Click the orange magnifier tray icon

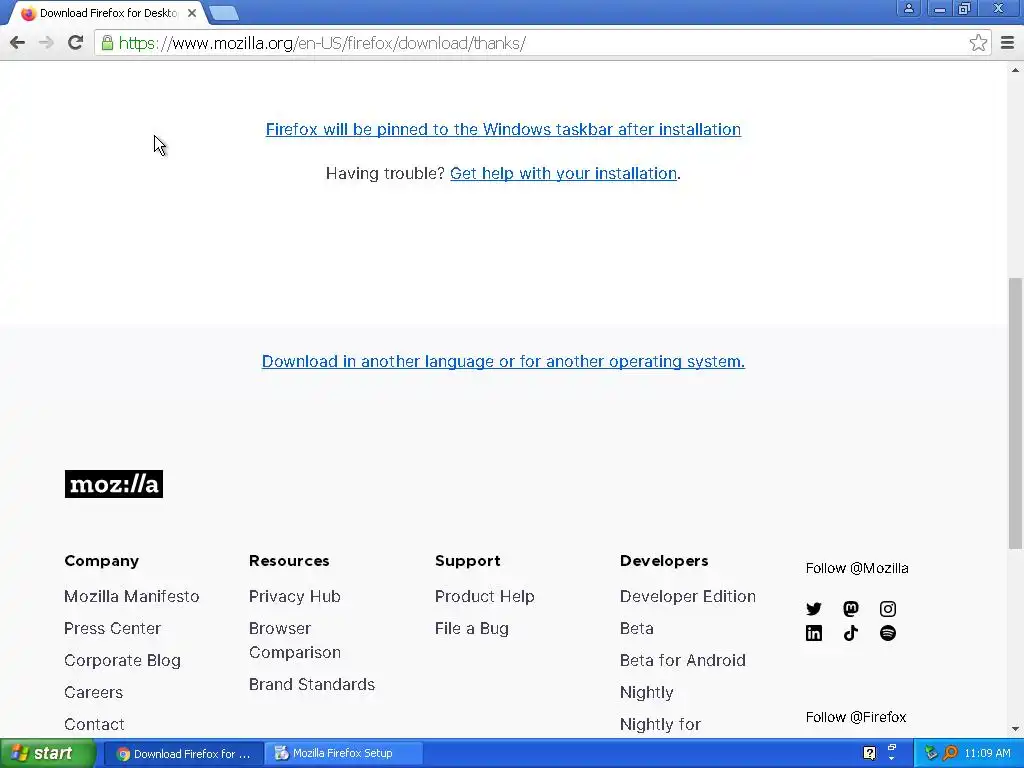point(950,754)
